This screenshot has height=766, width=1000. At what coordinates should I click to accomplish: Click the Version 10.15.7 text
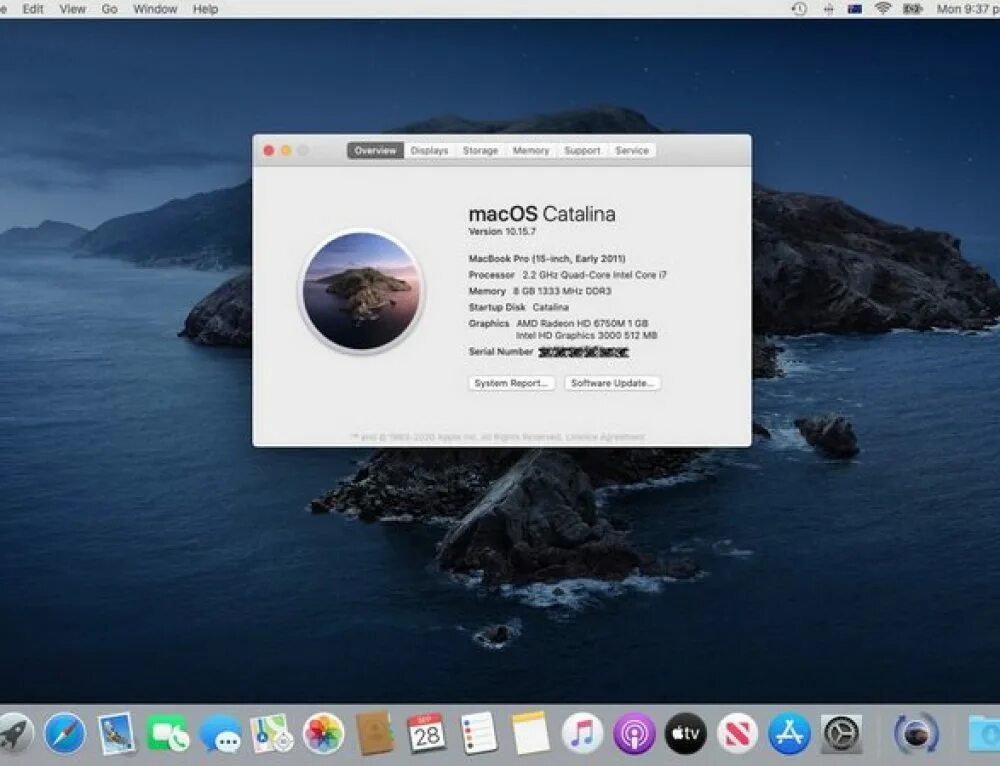tap(502, 232)
